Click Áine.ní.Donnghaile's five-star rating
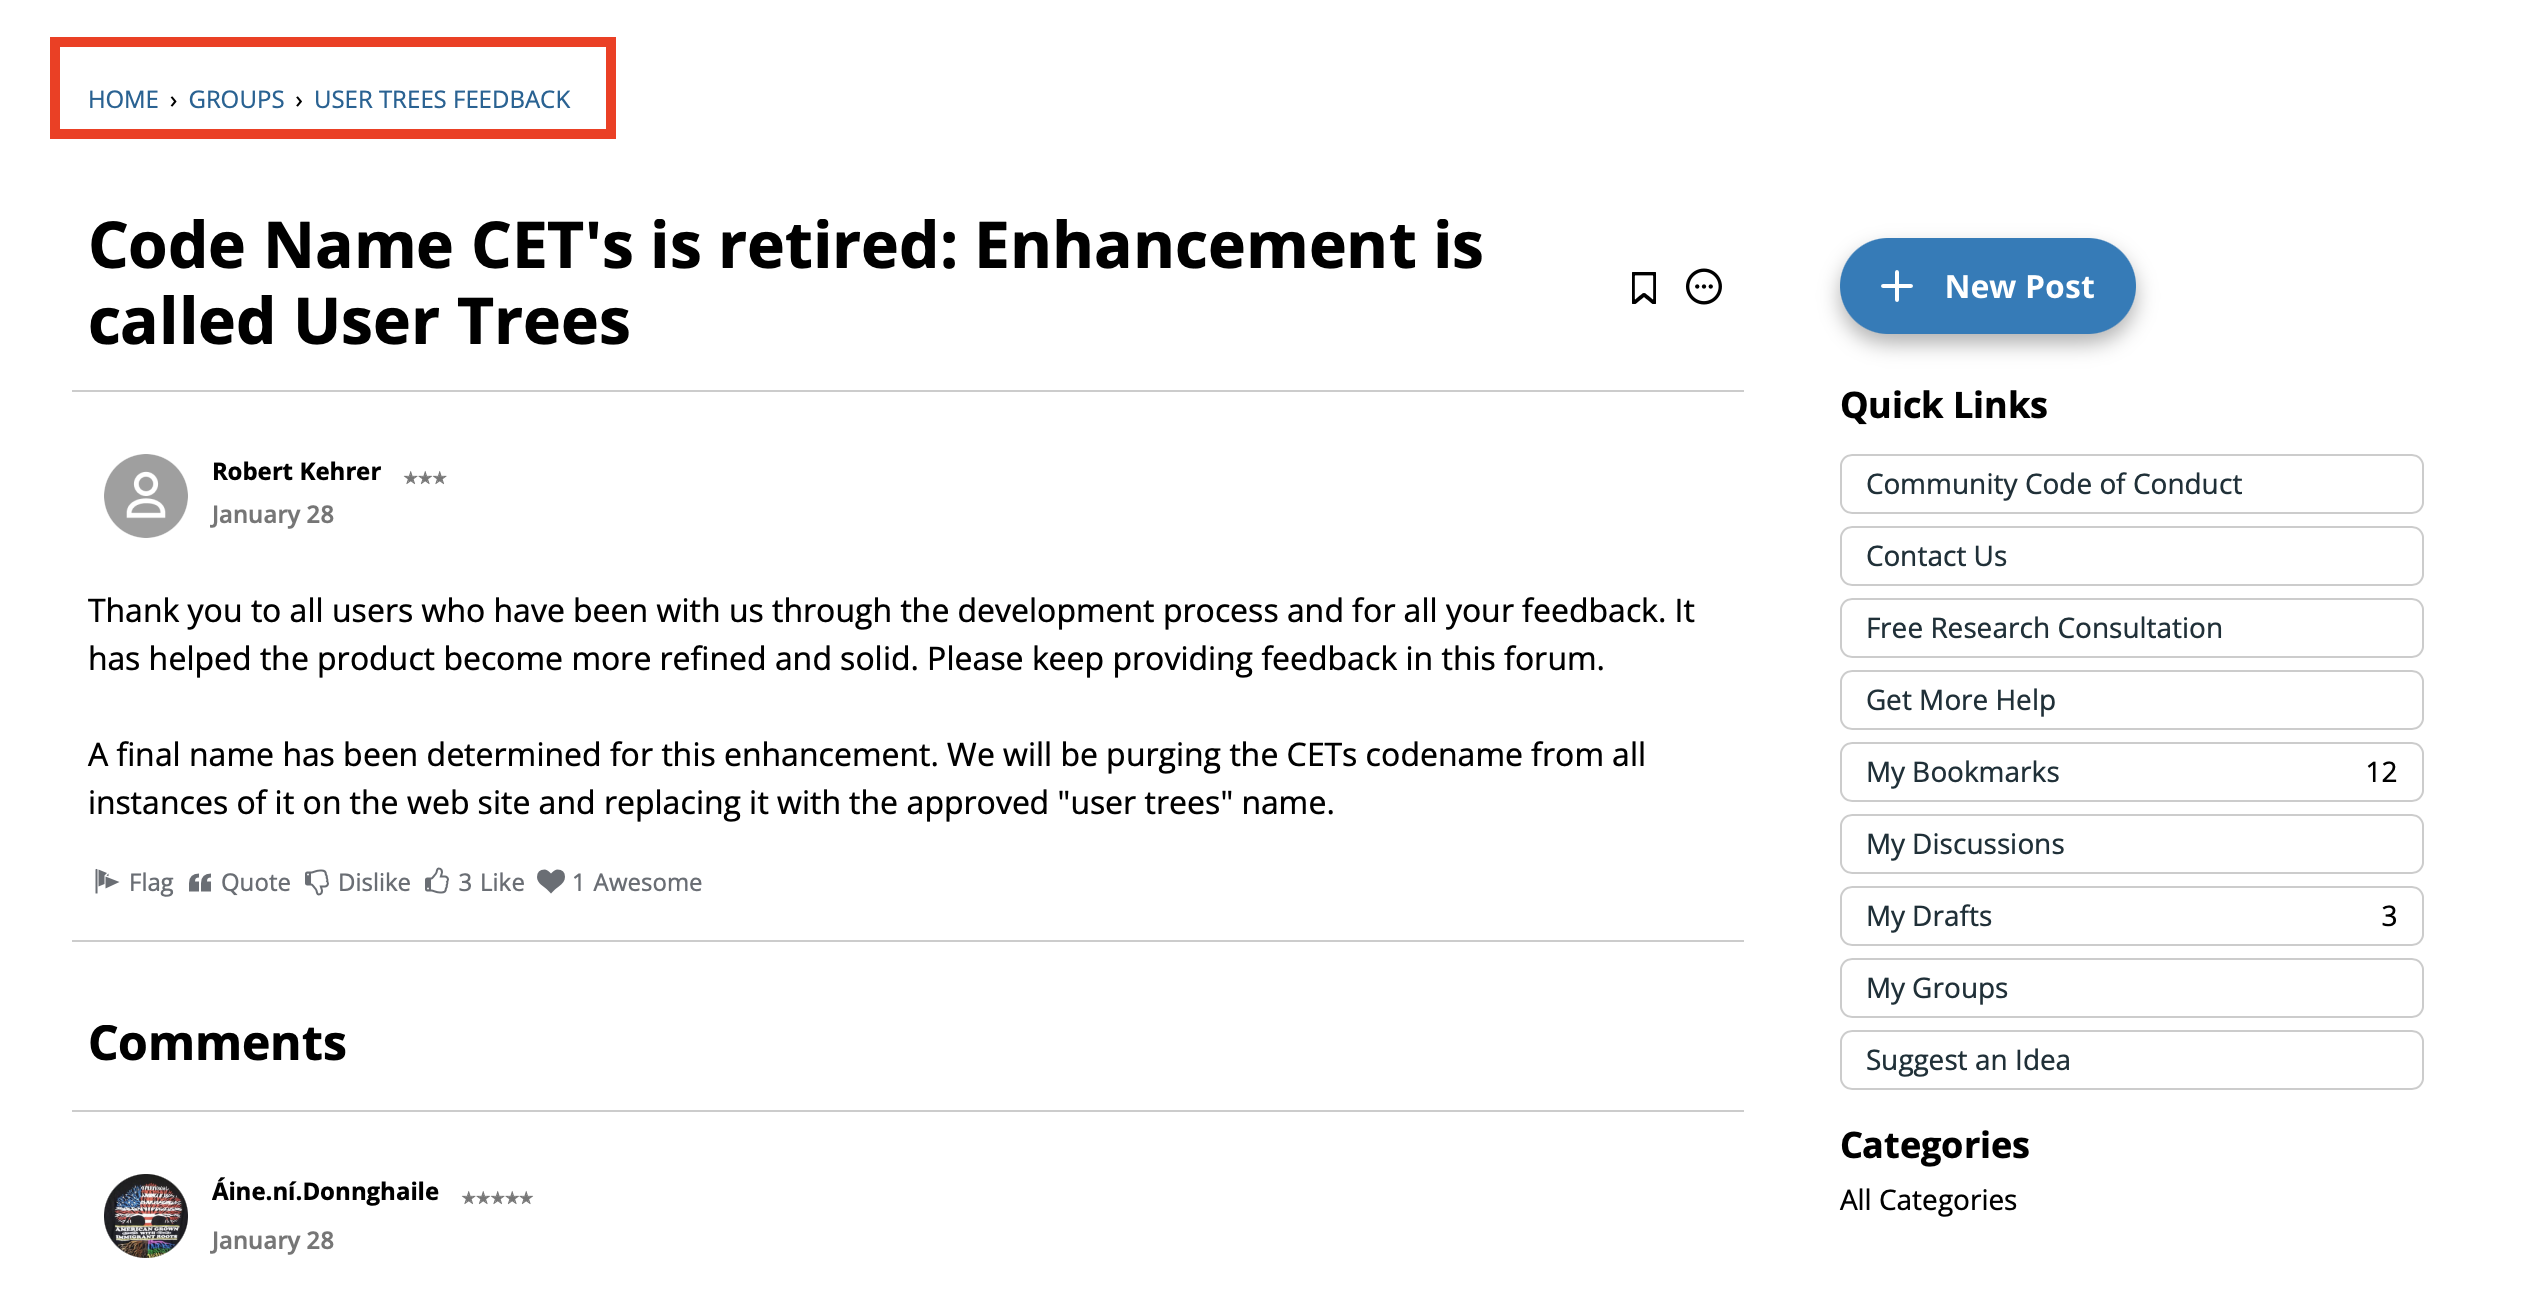The height and width of the screenshot is (1304, 2548). pos(497,1196)
